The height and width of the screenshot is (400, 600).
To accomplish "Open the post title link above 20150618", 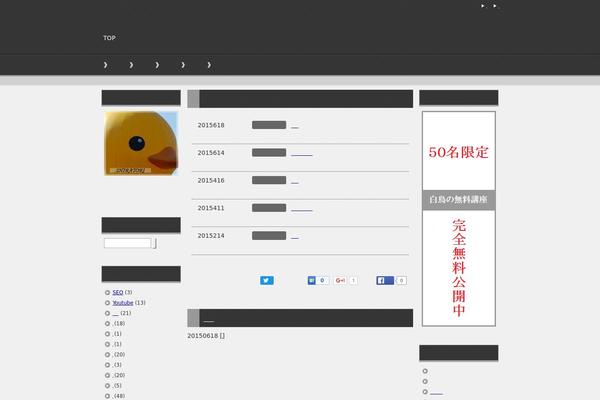I will [209, 321].
